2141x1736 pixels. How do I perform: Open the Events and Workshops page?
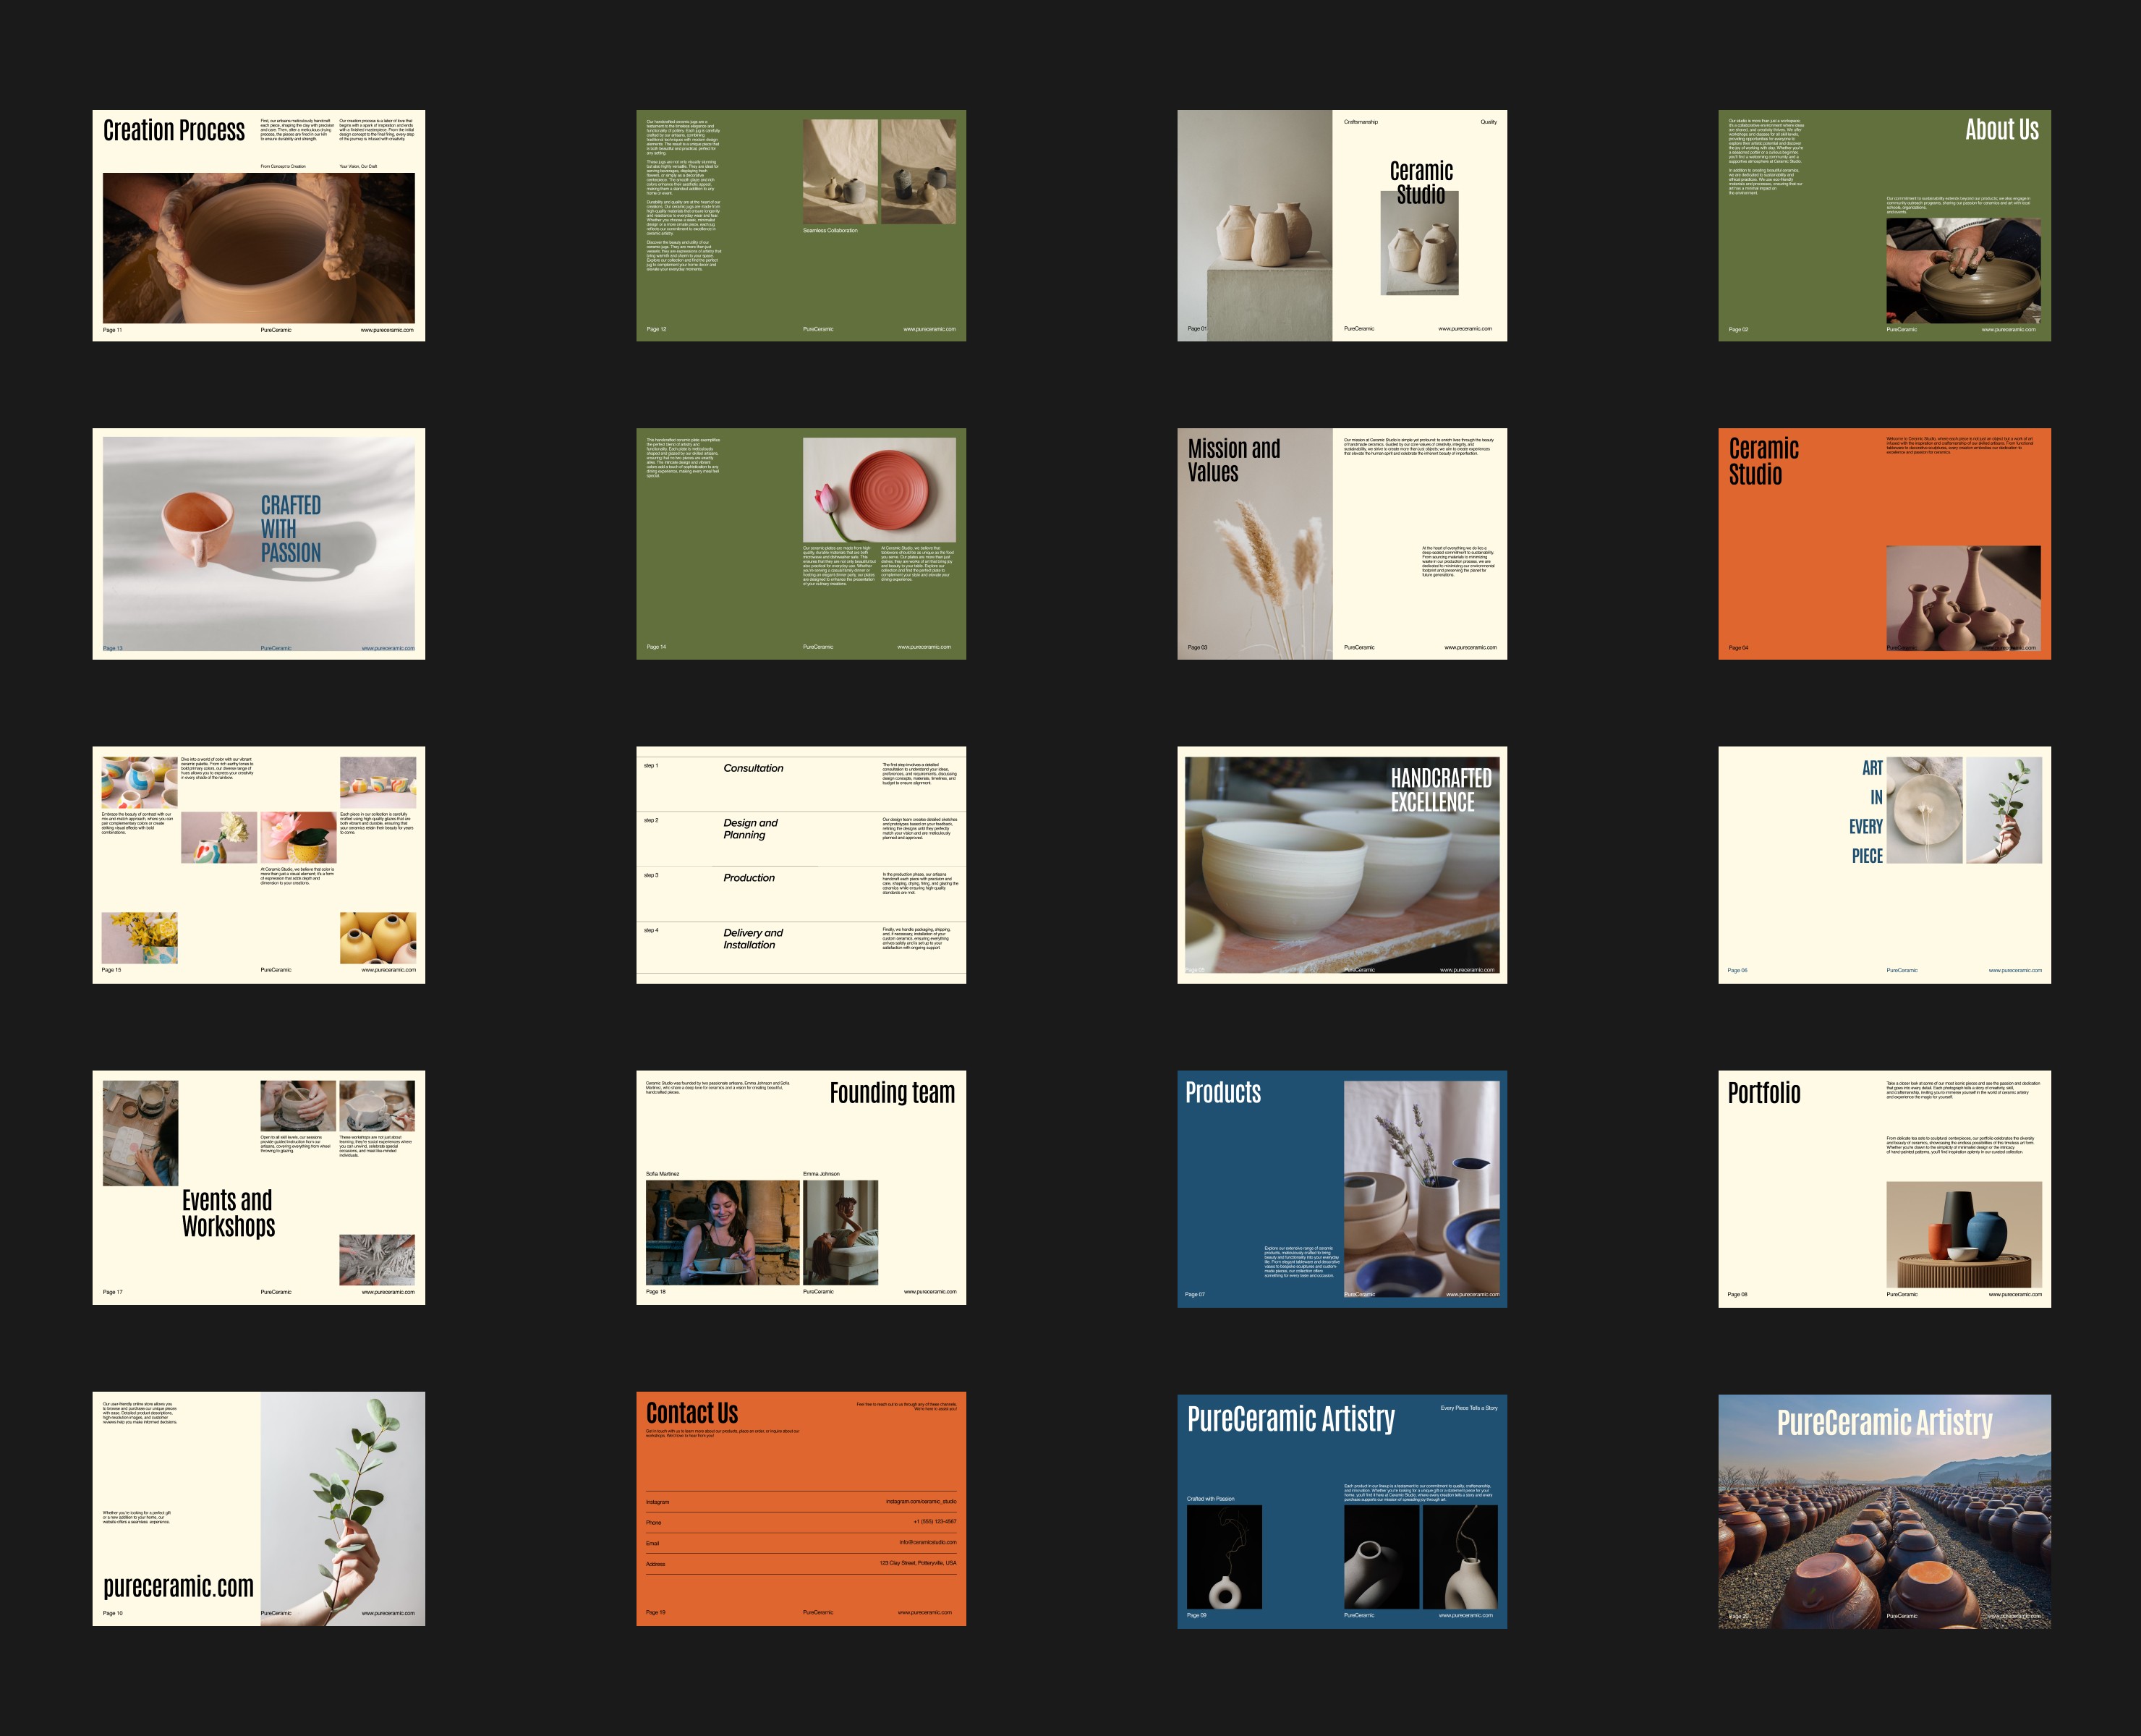click(258, 1187)
